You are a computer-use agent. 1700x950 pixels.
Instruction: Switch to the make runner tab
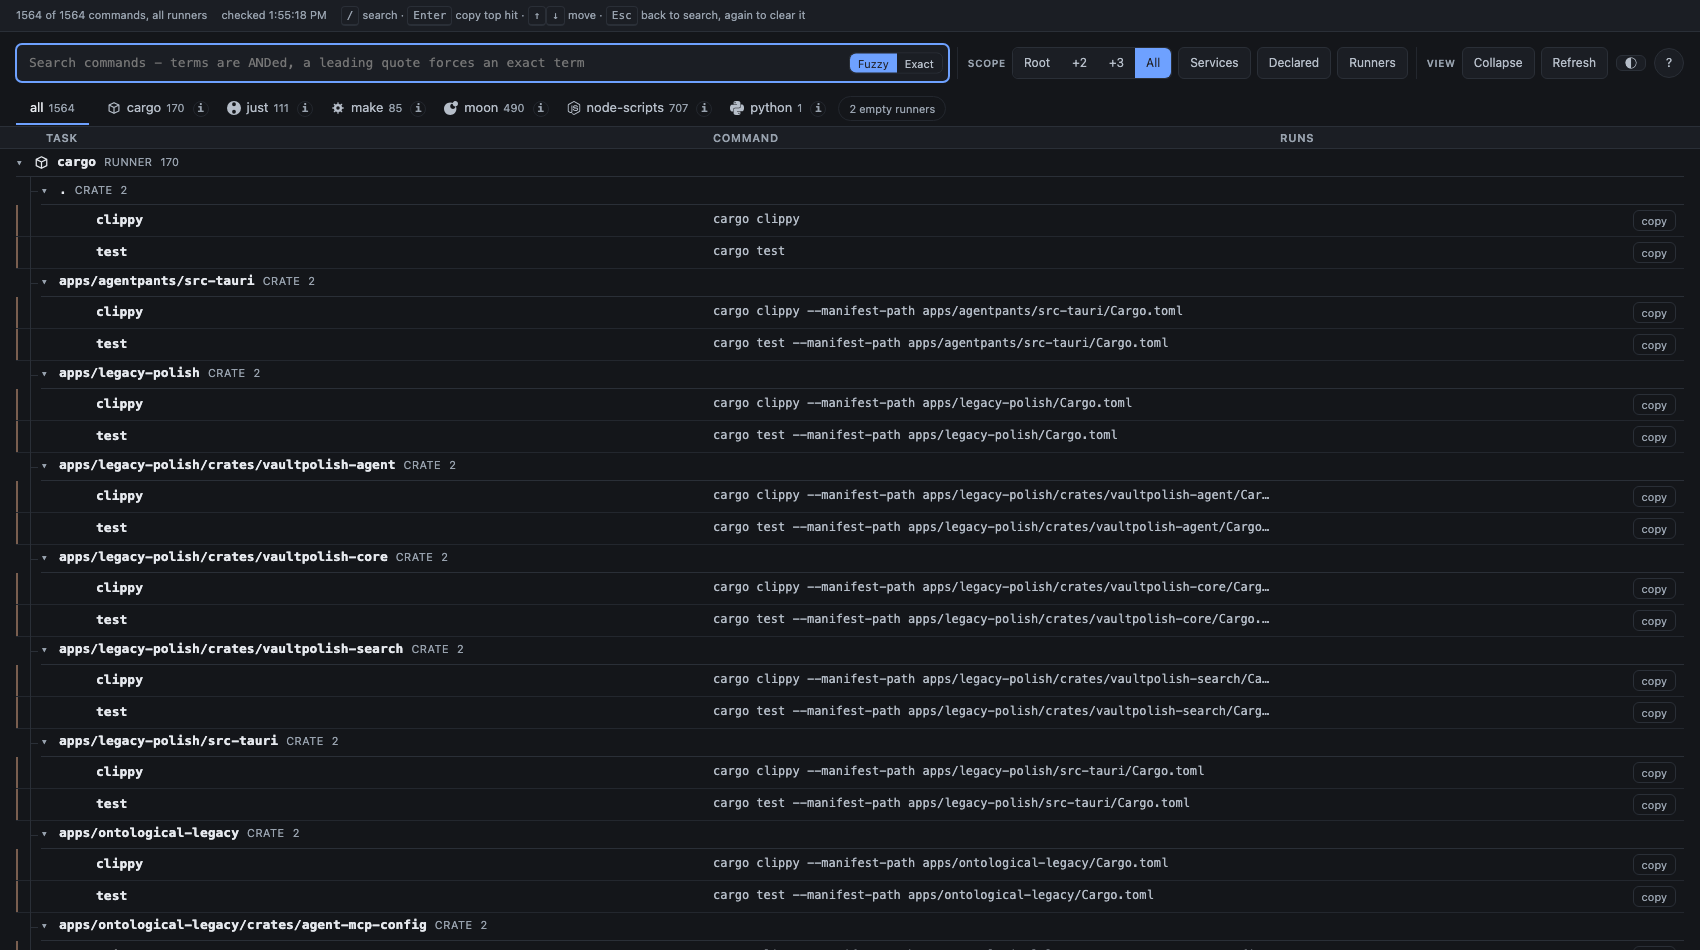pos(367,108)
